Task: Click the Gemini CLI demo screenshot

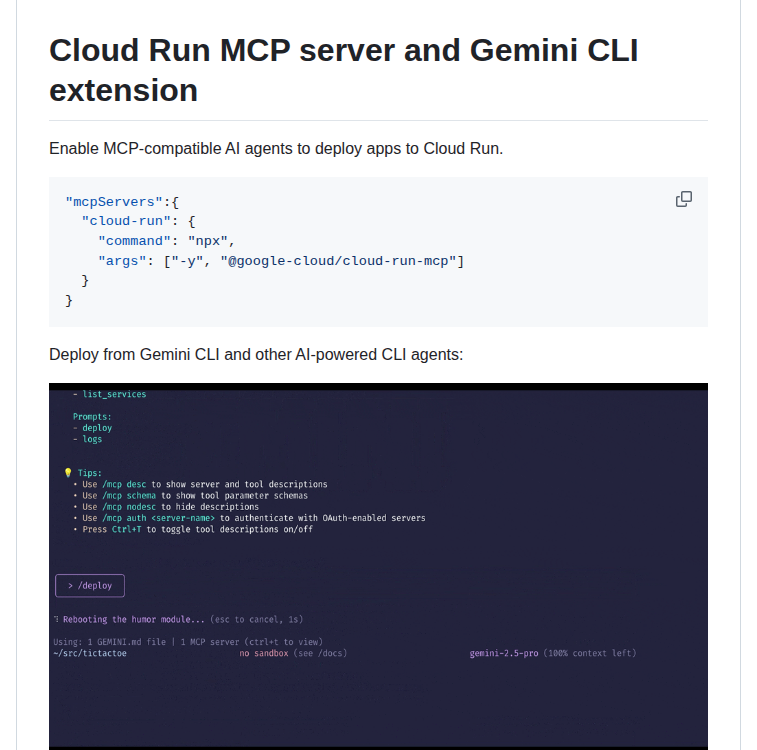Action: pos(378,566)
